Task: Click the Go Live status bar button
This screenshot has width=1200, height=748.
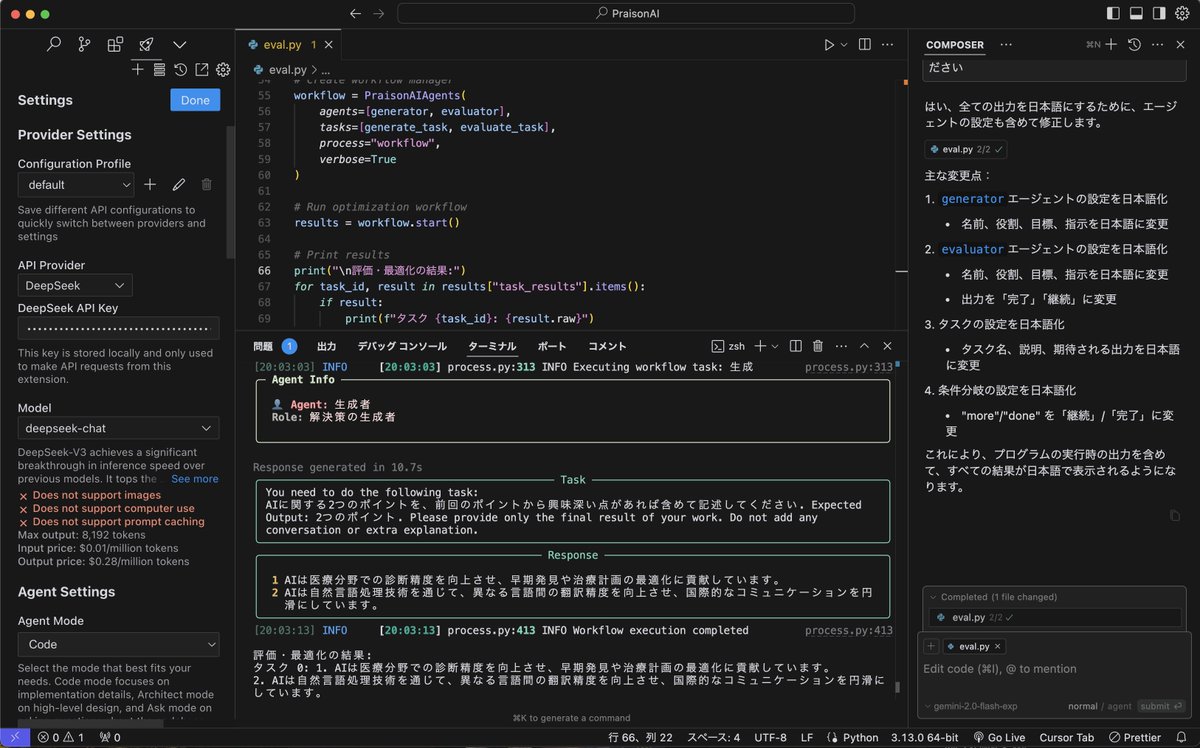Action: 999,738
